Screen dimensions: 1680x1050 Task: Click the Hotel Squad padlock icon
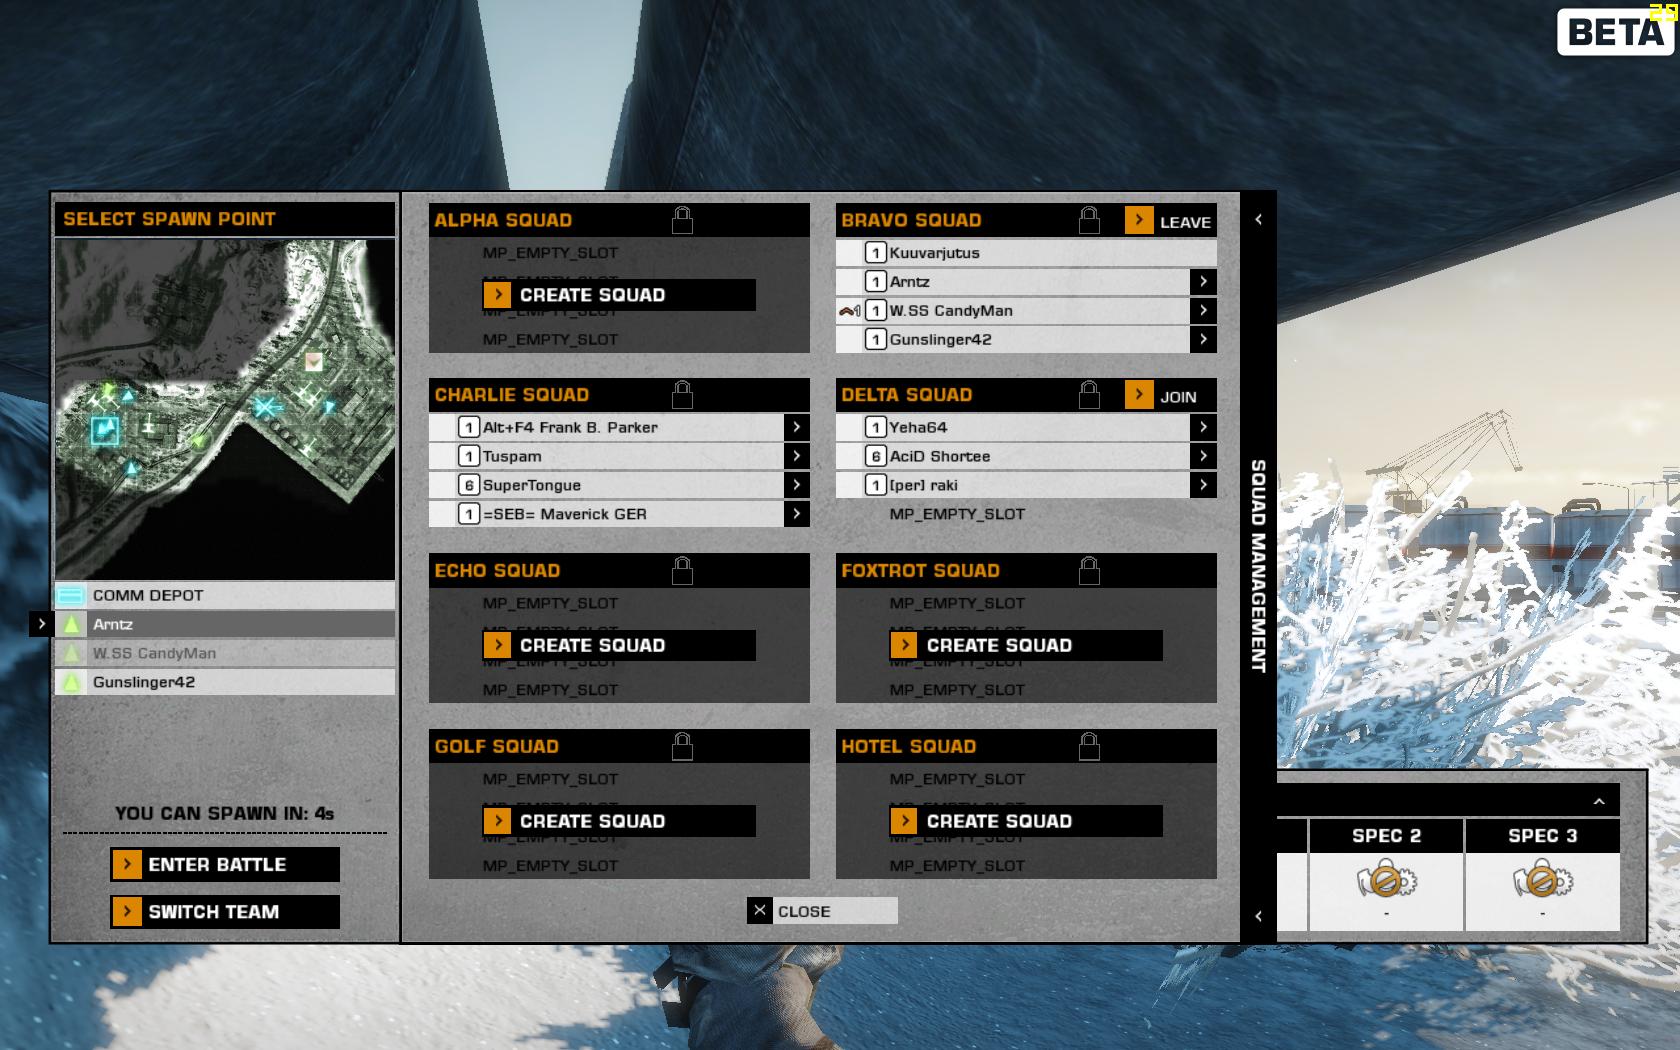click(1089, 746)
